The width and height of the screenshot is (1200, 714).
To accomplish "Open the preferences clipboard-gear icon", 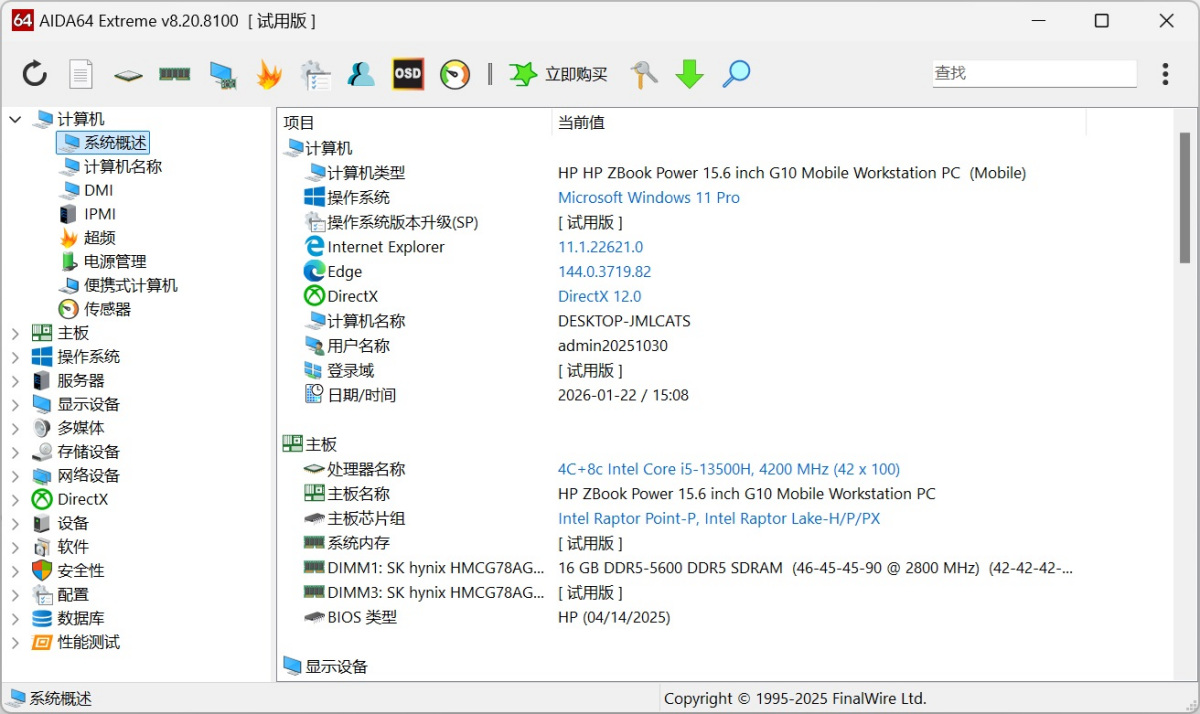I will (x=315, y=73).
